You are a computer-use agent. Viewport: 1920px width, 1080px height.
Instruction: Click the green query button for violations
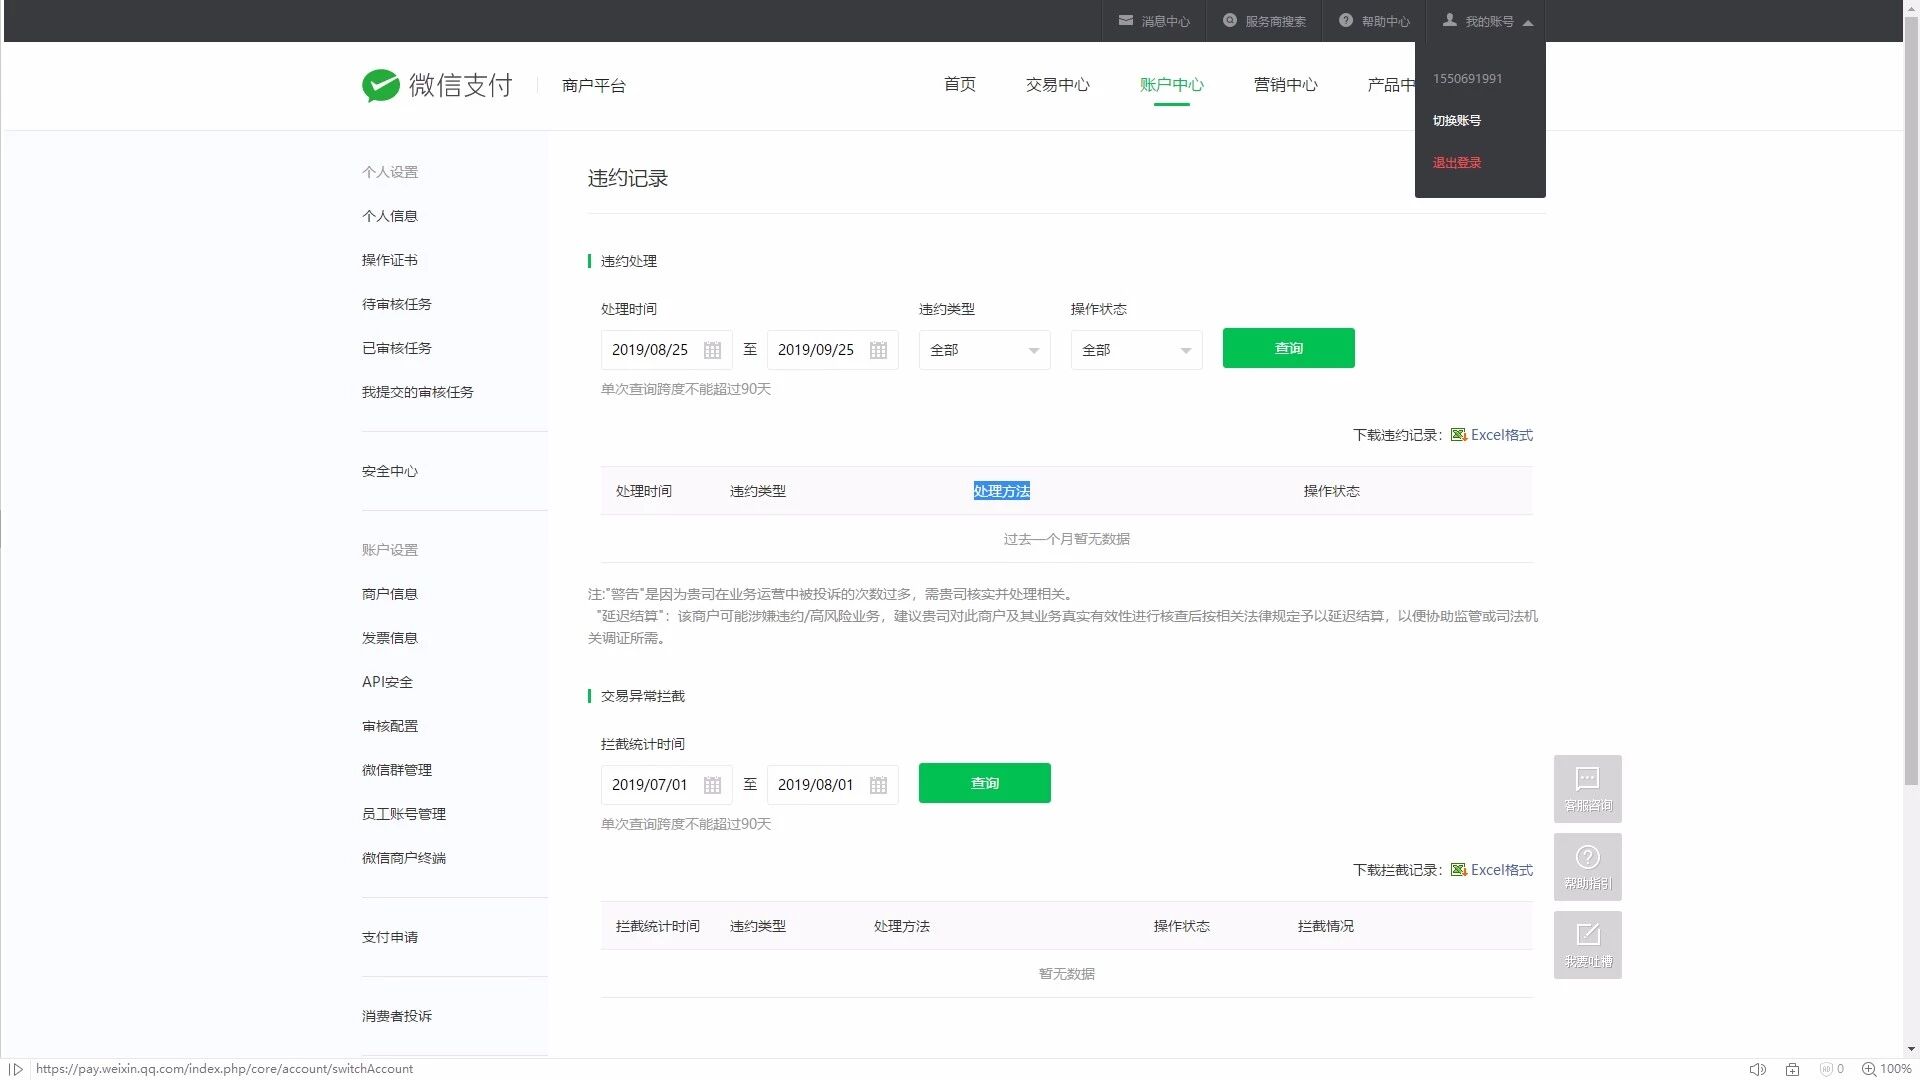point(1288,348)
